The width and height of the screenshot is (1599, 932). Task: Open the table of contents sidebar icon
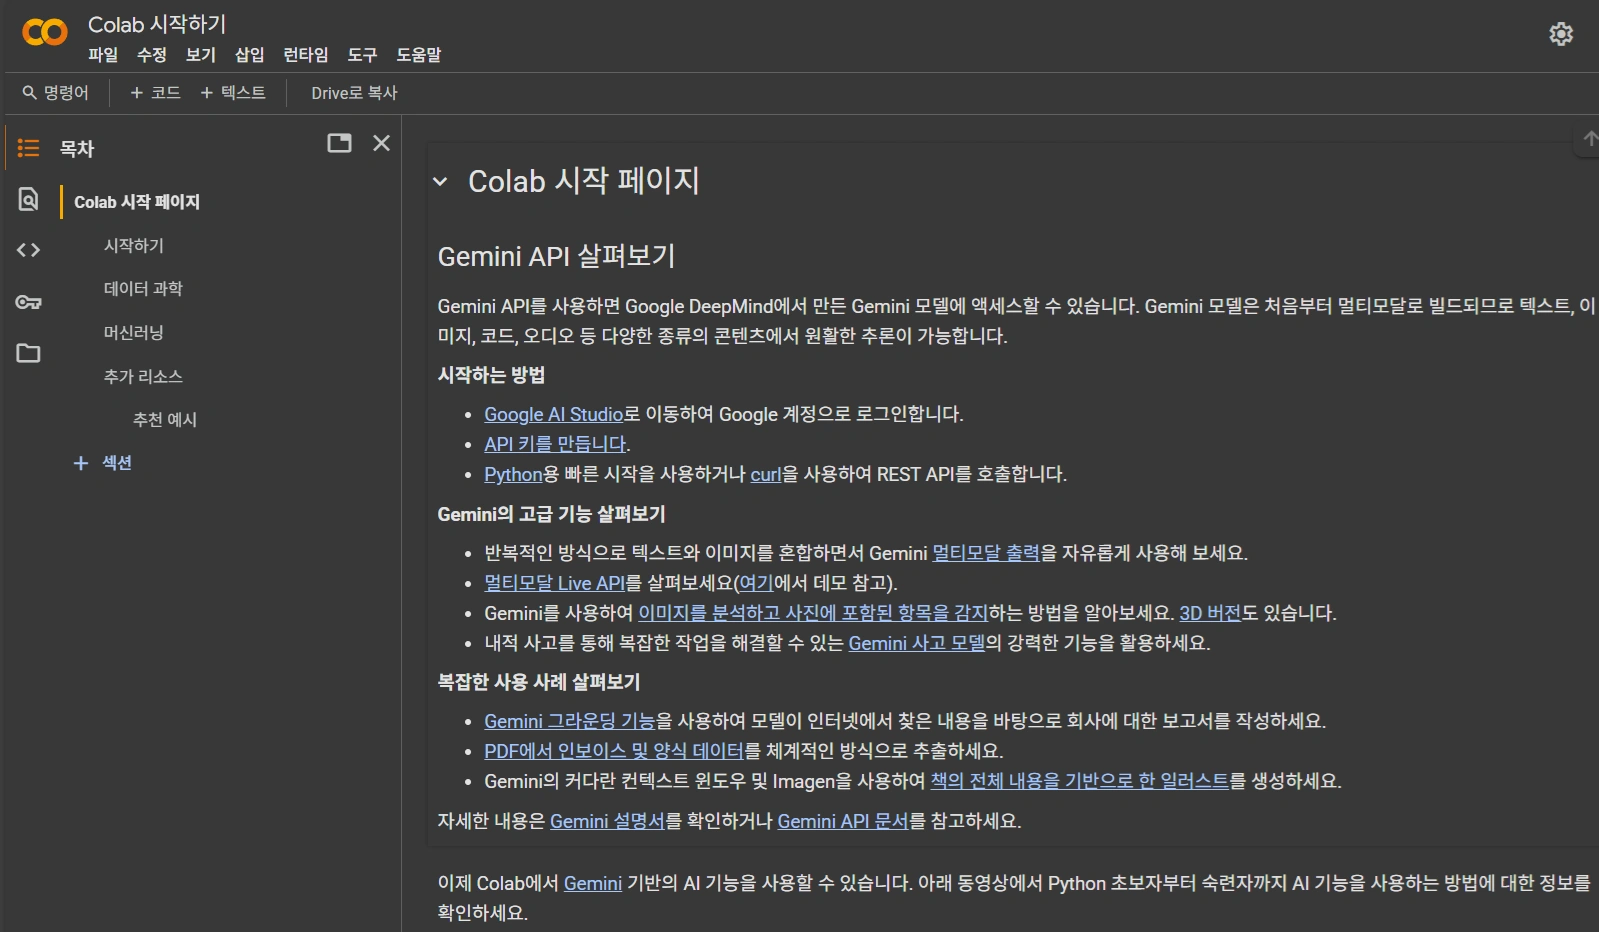(28, 148)
